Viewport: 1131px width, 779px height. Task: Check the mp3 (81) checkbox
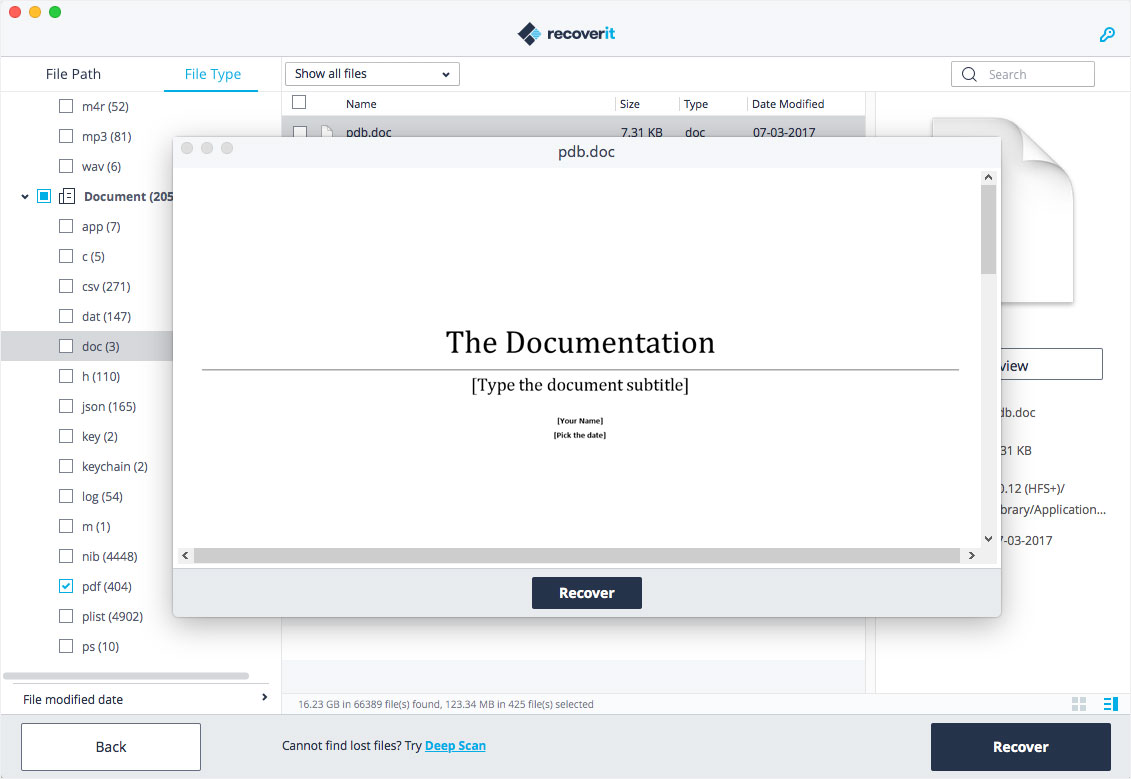click(66, 136)
